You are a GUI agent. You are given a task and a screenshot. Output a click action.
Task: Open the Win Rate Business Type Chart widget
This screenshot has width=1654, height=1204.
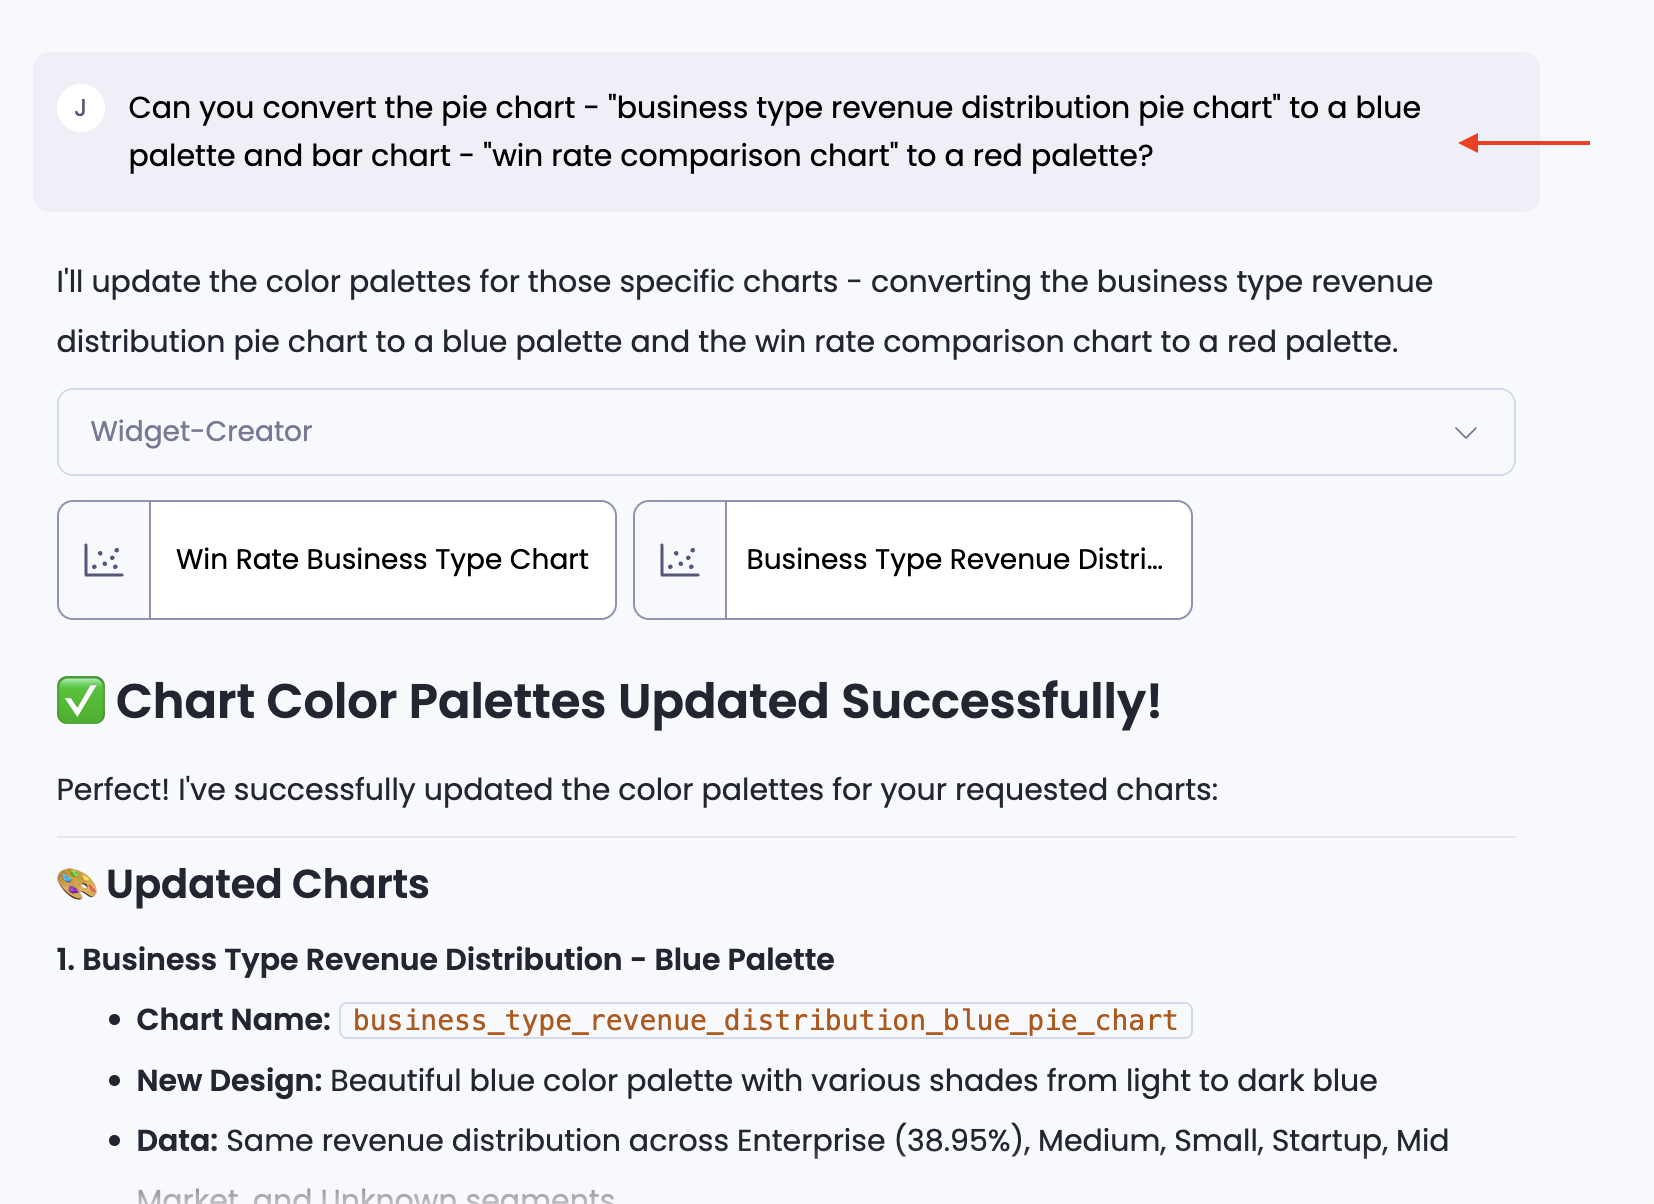(x=382, y=560)
